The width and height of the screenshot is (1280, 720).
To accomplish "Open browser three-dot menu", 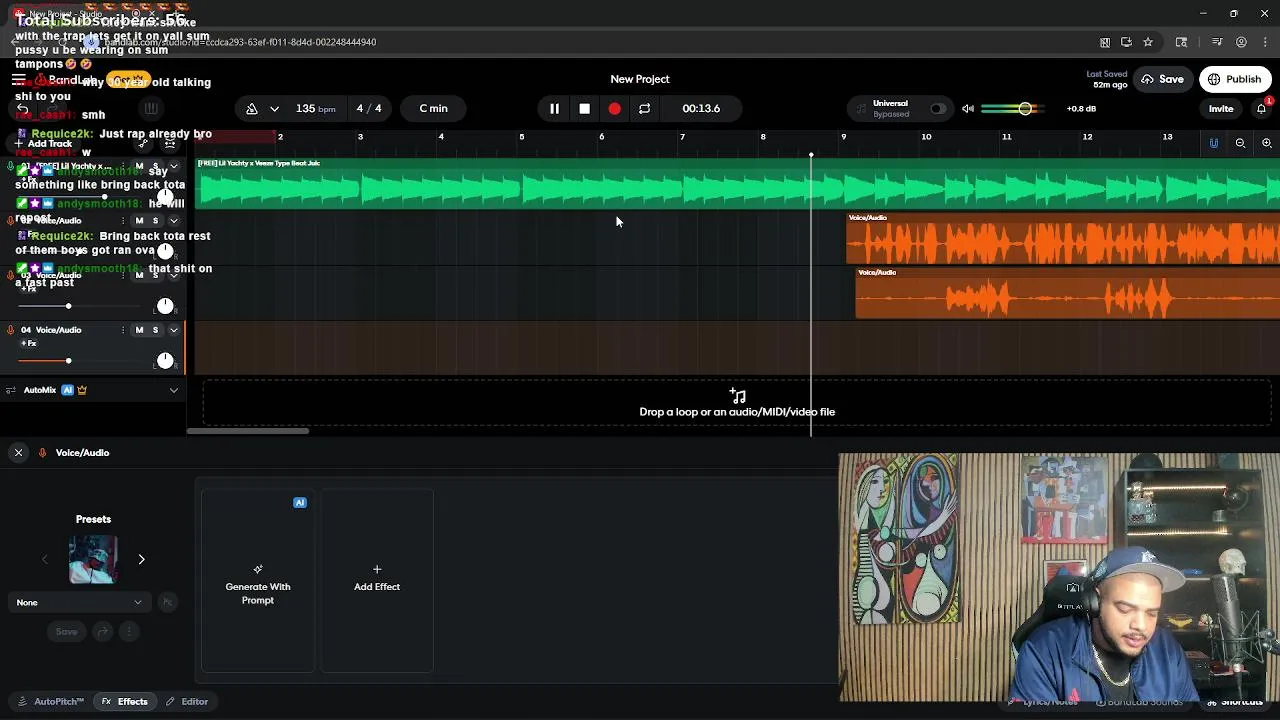I will 1265,42.
